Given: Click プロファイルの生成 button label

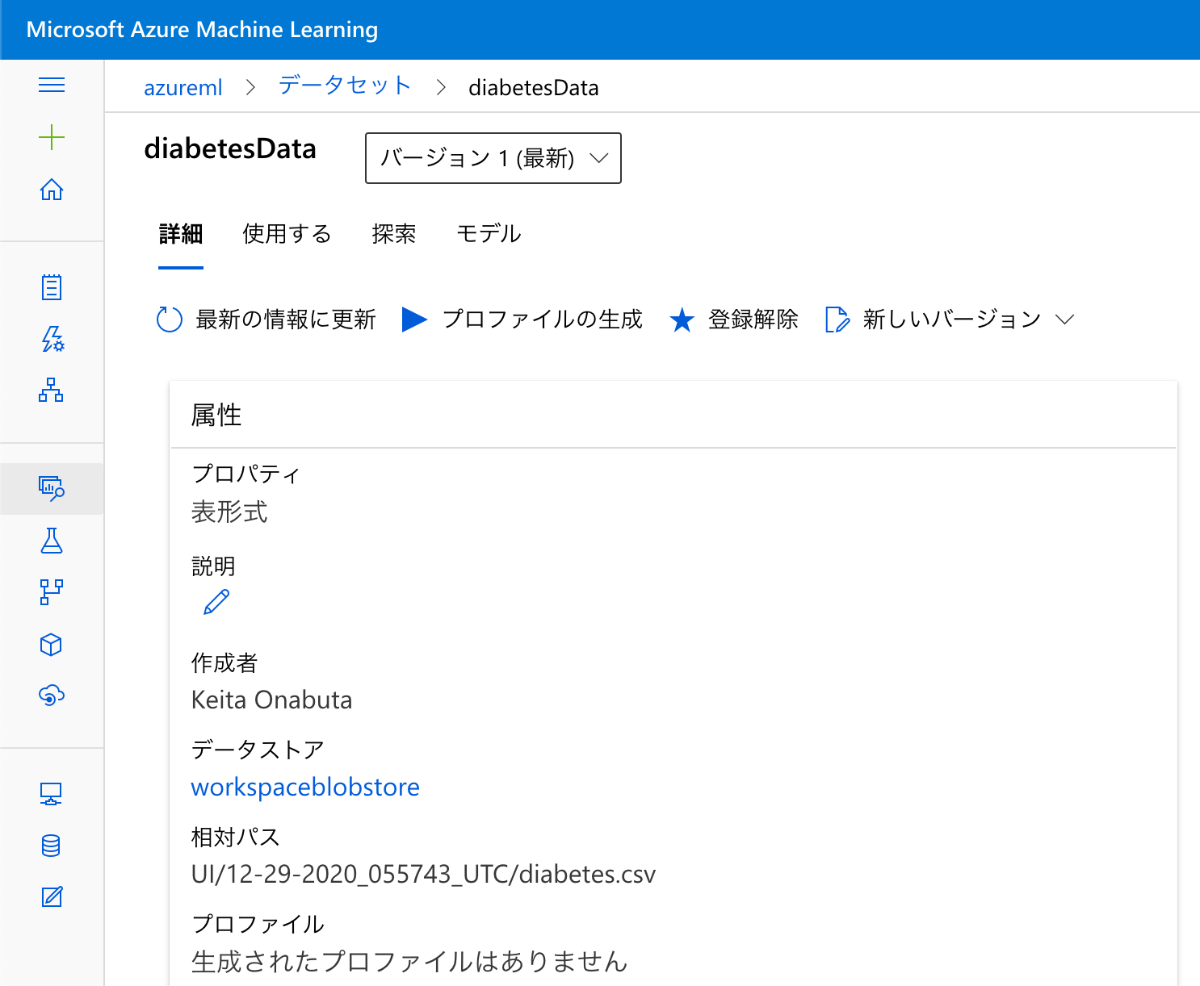Looking at the screenshot, I should [x=542, y=320].
